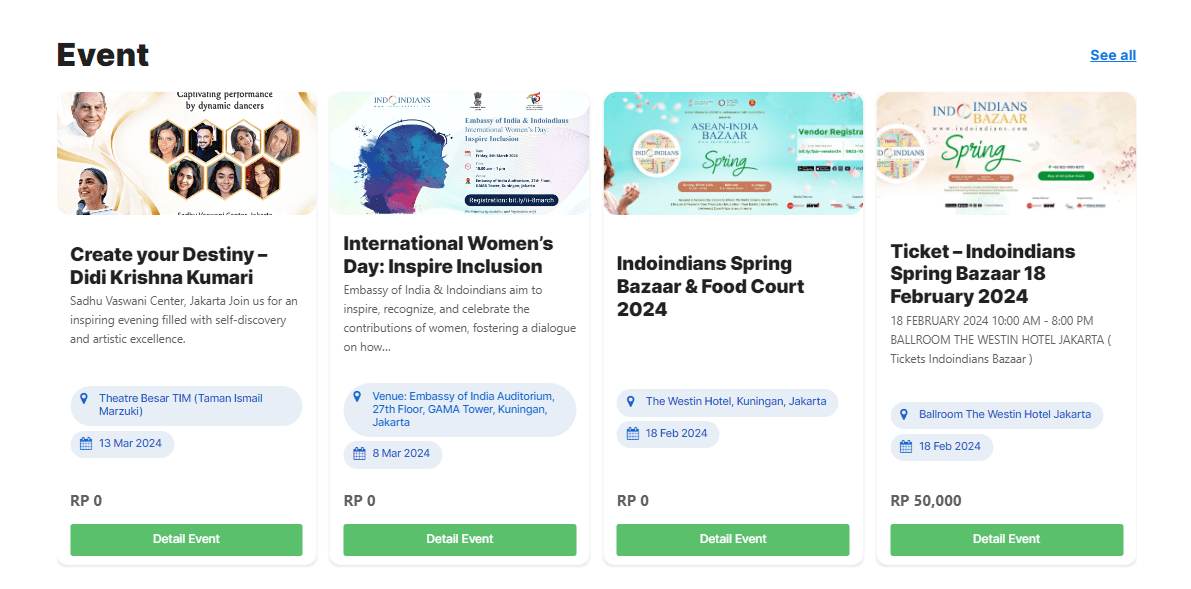Click location pin icon for Ballroom Westin Hotel
The image size is (1191, 589).
click(x=905, y=414)
